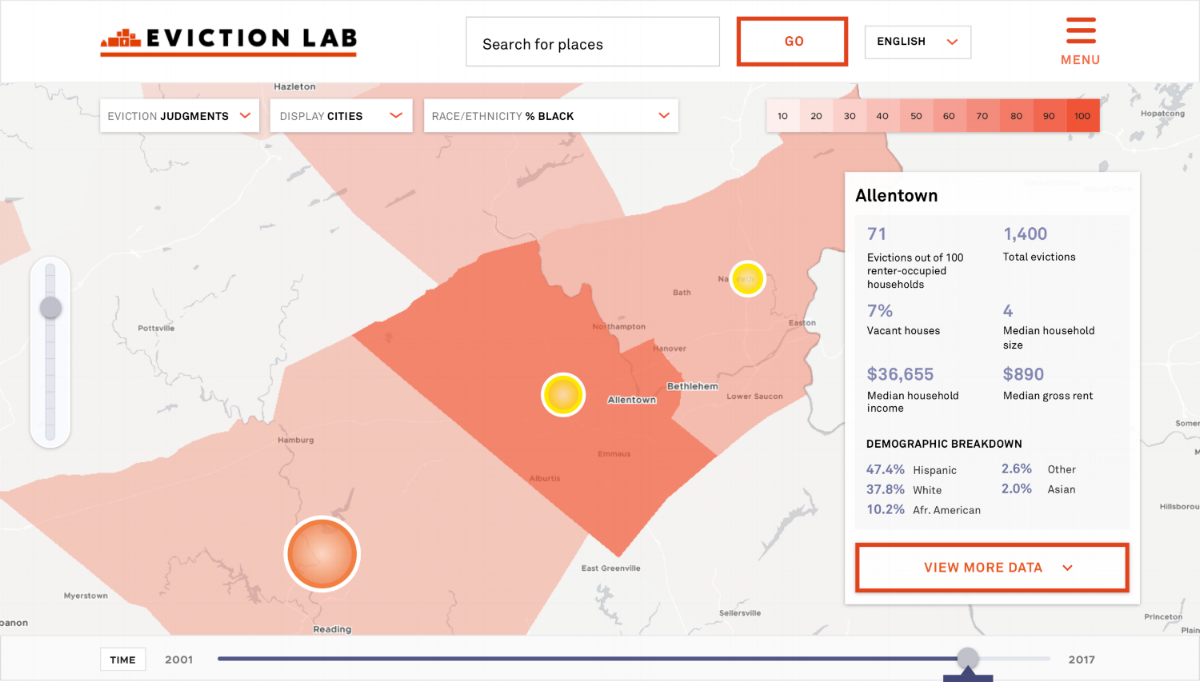
Task: Select legend swatch 30
Action: pos(850,116)
